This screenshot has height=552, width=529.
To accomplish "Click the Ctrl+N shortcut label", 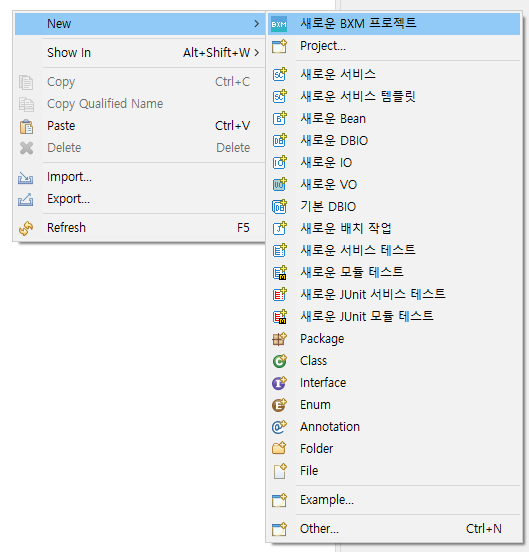I will pyautogui.click(x=484, y=529).
